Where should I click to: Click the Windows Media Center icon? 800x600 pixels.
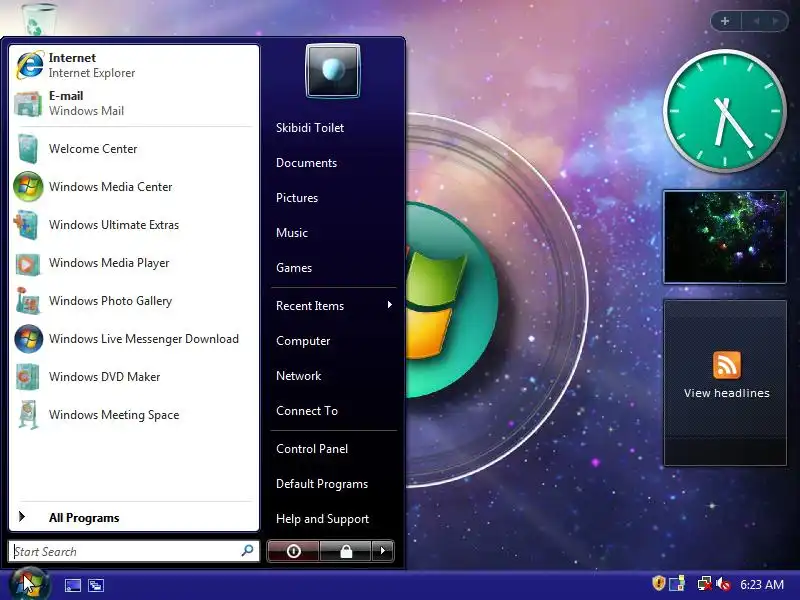[x=28, y=187]
